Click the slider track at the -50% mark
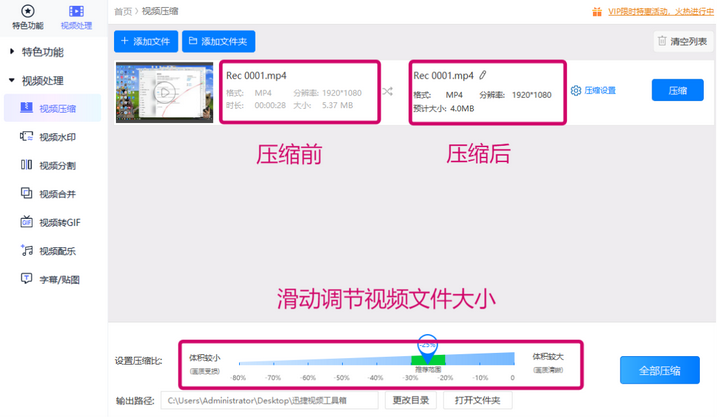The height and width of the screenshot is (418, 720). (x=342, y=363)
